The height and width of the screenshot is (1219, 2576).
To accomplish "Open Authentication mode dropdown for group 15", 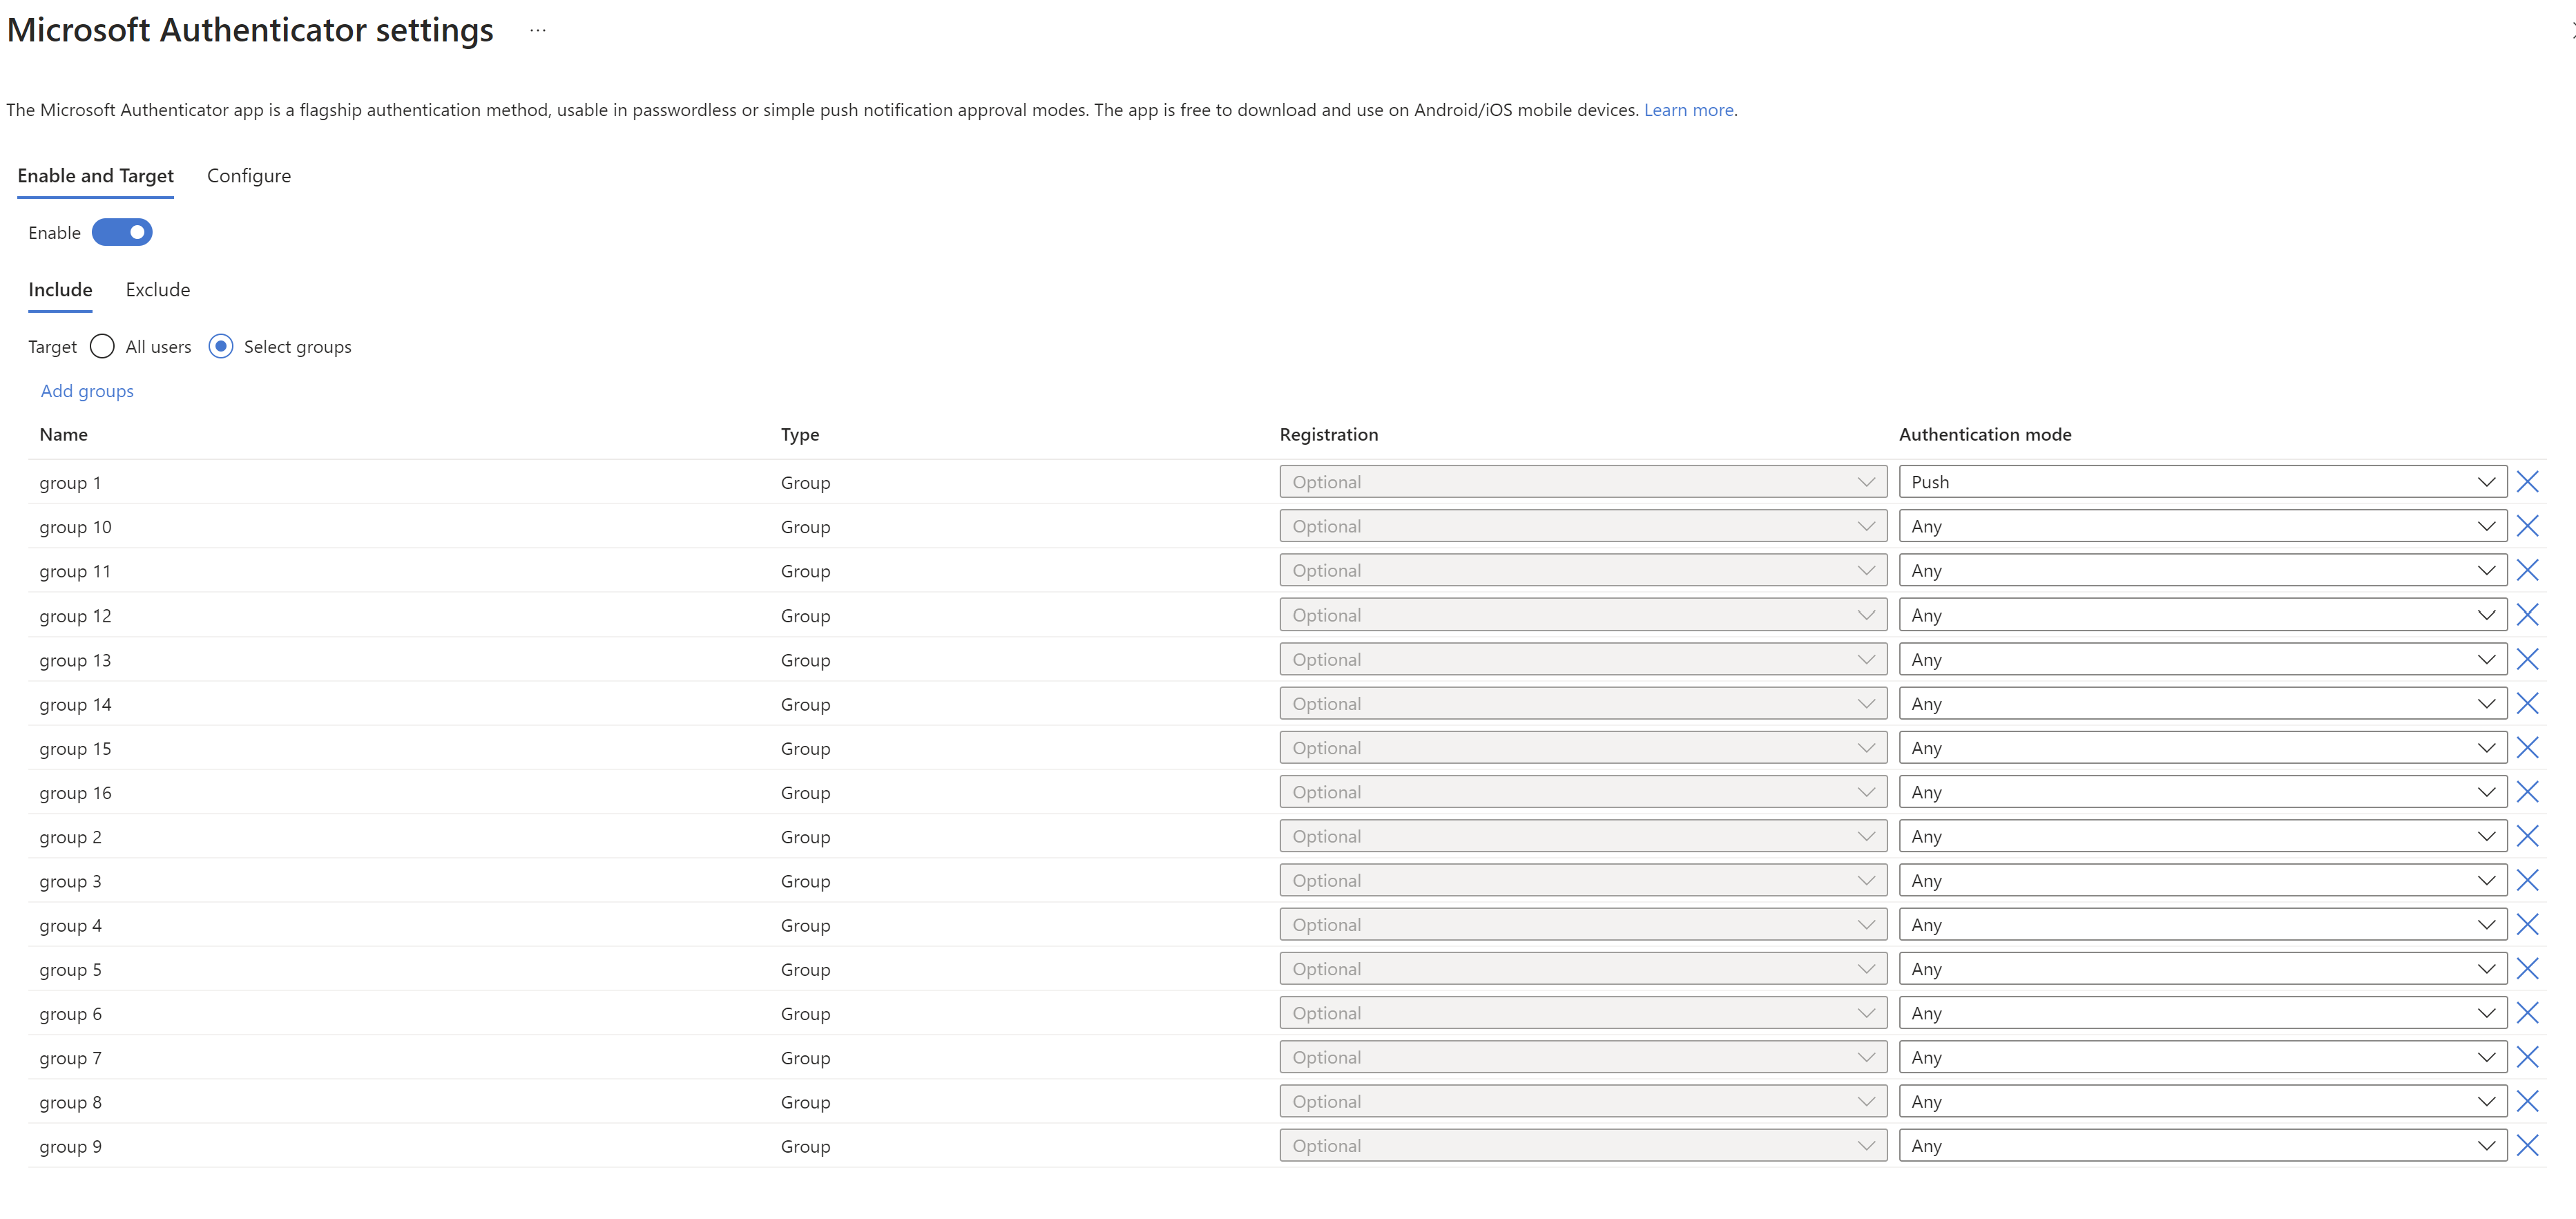I will tap(2202, 747).
